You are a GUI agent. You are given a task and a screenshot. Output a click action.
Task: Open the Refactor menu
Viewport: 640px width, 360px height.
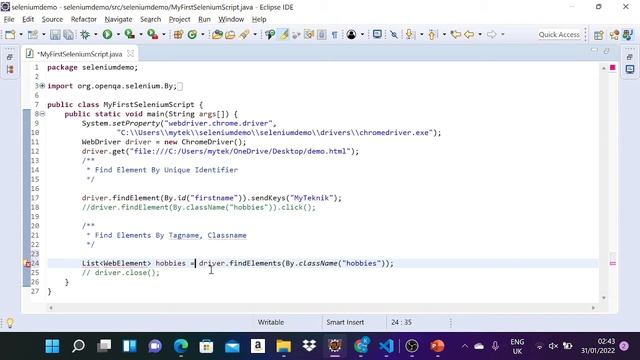[x=84, y=19]
